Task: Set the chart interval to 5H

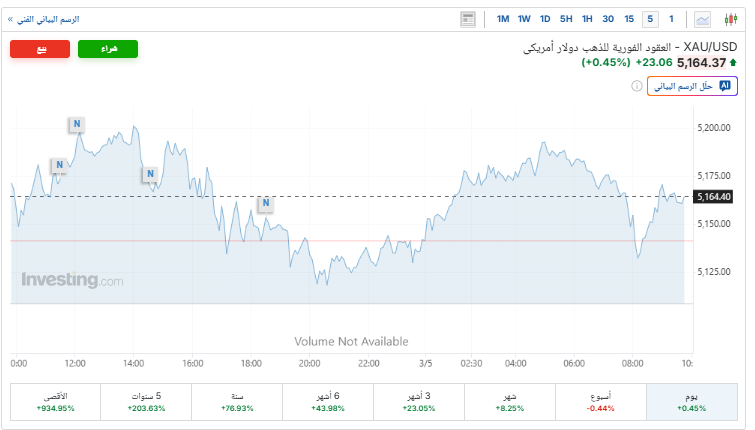Action: click(x=566, y=19)
